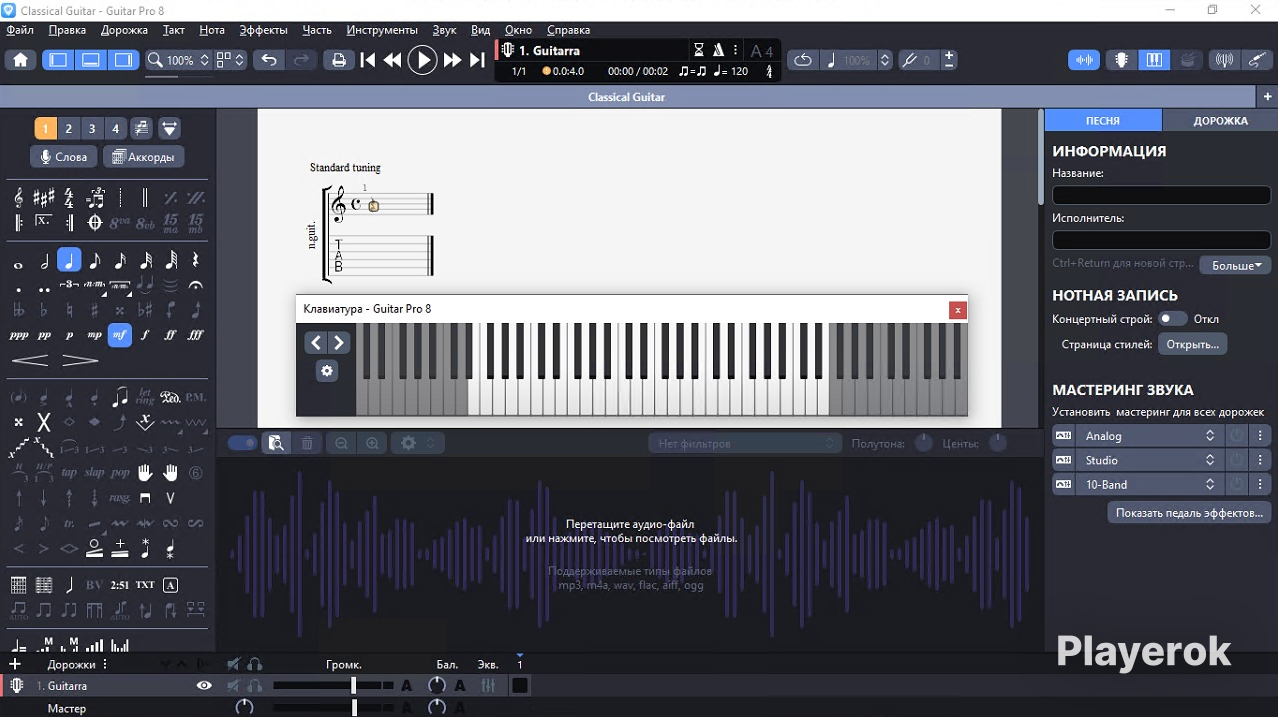This screenshot has height=717, width=1278.
Task: Jump to the last bar
Action: point(478,60)
